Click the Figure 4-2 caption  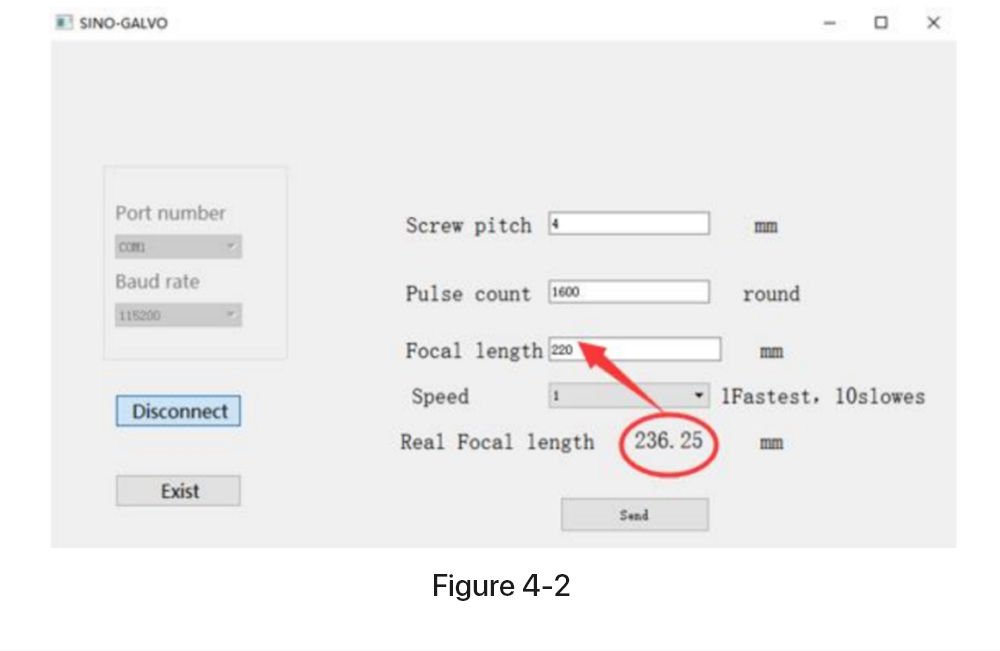pos(501,585)
